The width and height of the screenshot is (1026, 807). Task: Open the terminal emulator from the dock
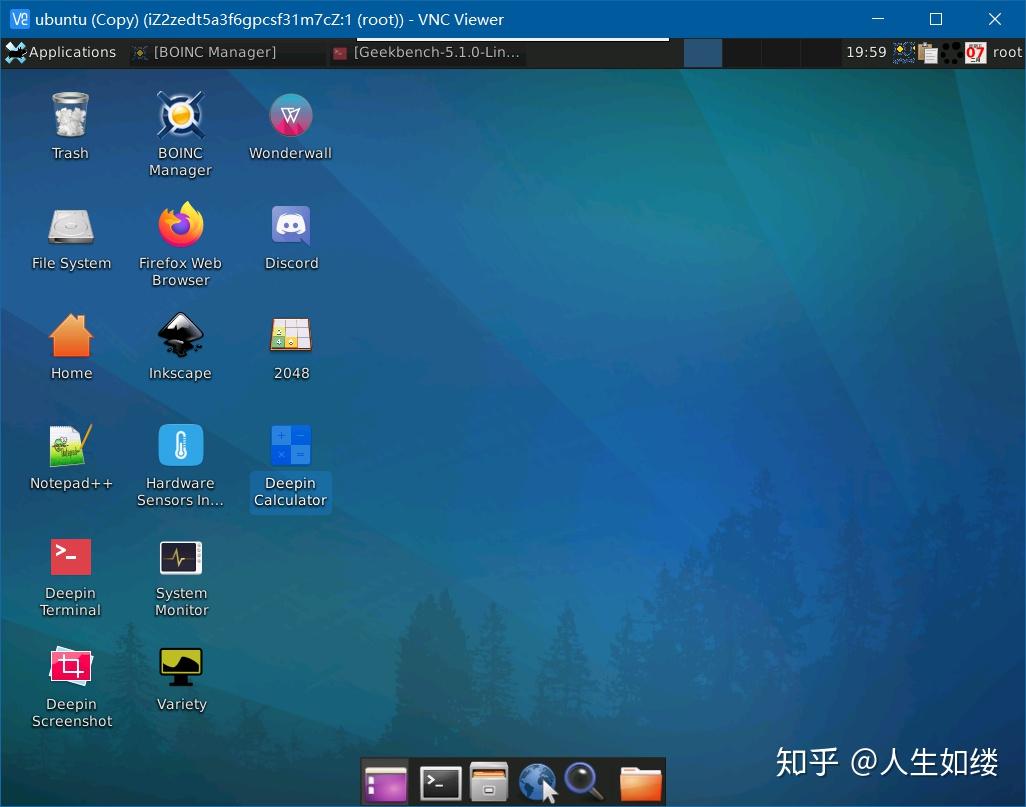tap(440, 782)
